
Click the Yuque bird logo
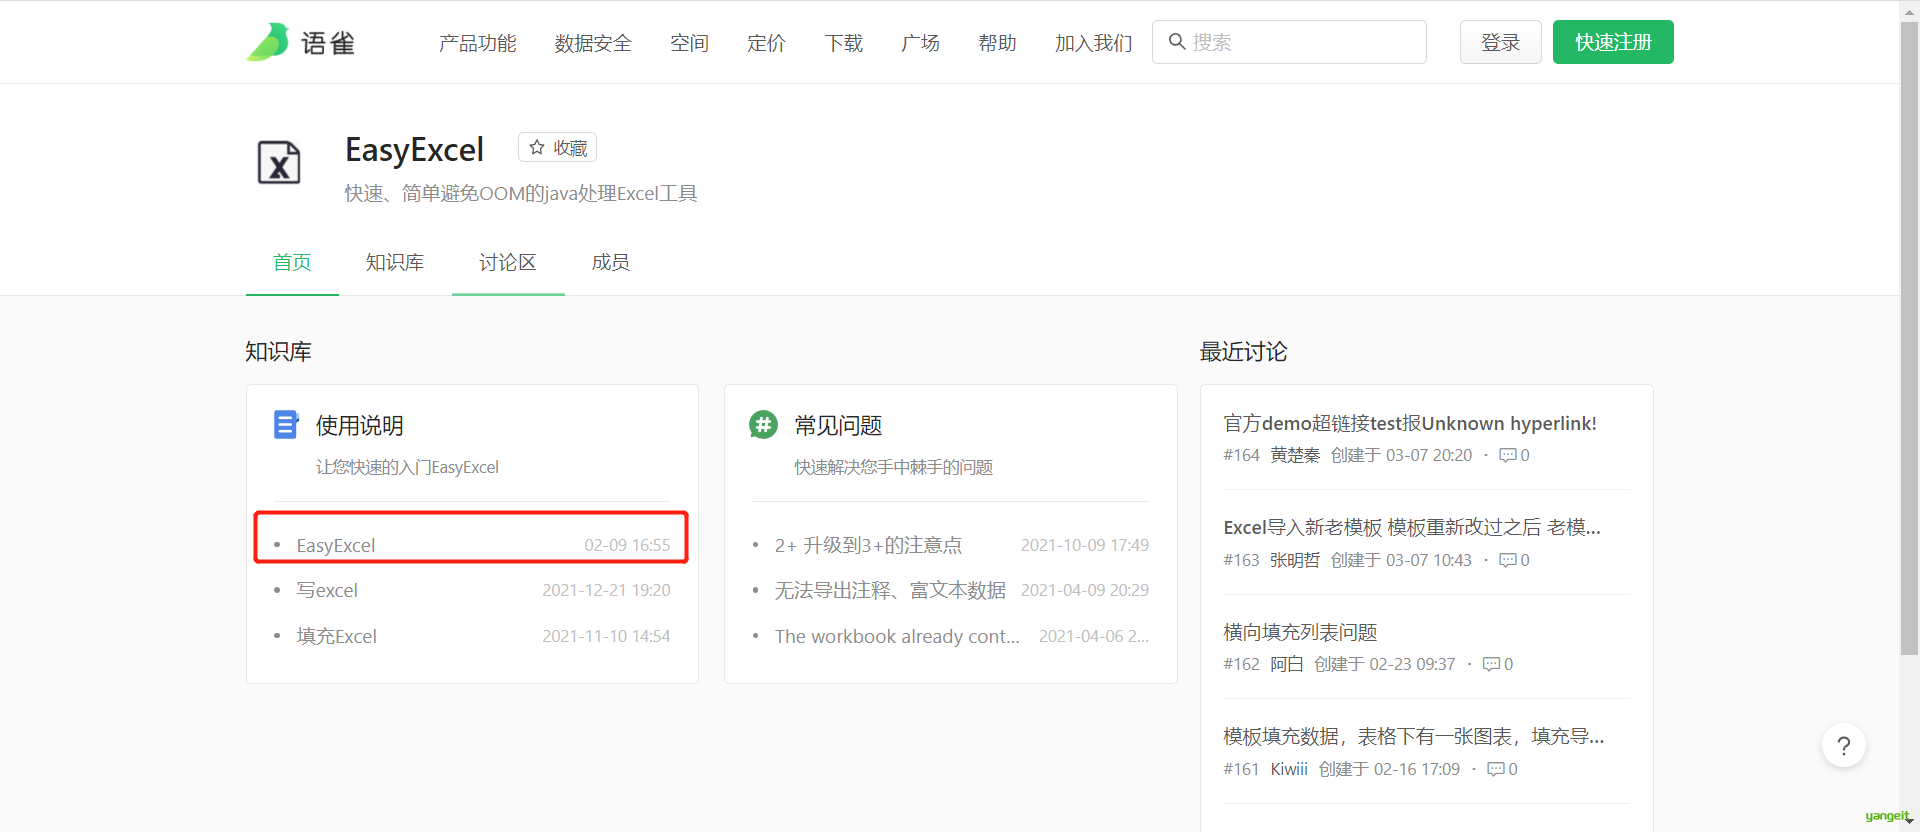coord(268,42)
